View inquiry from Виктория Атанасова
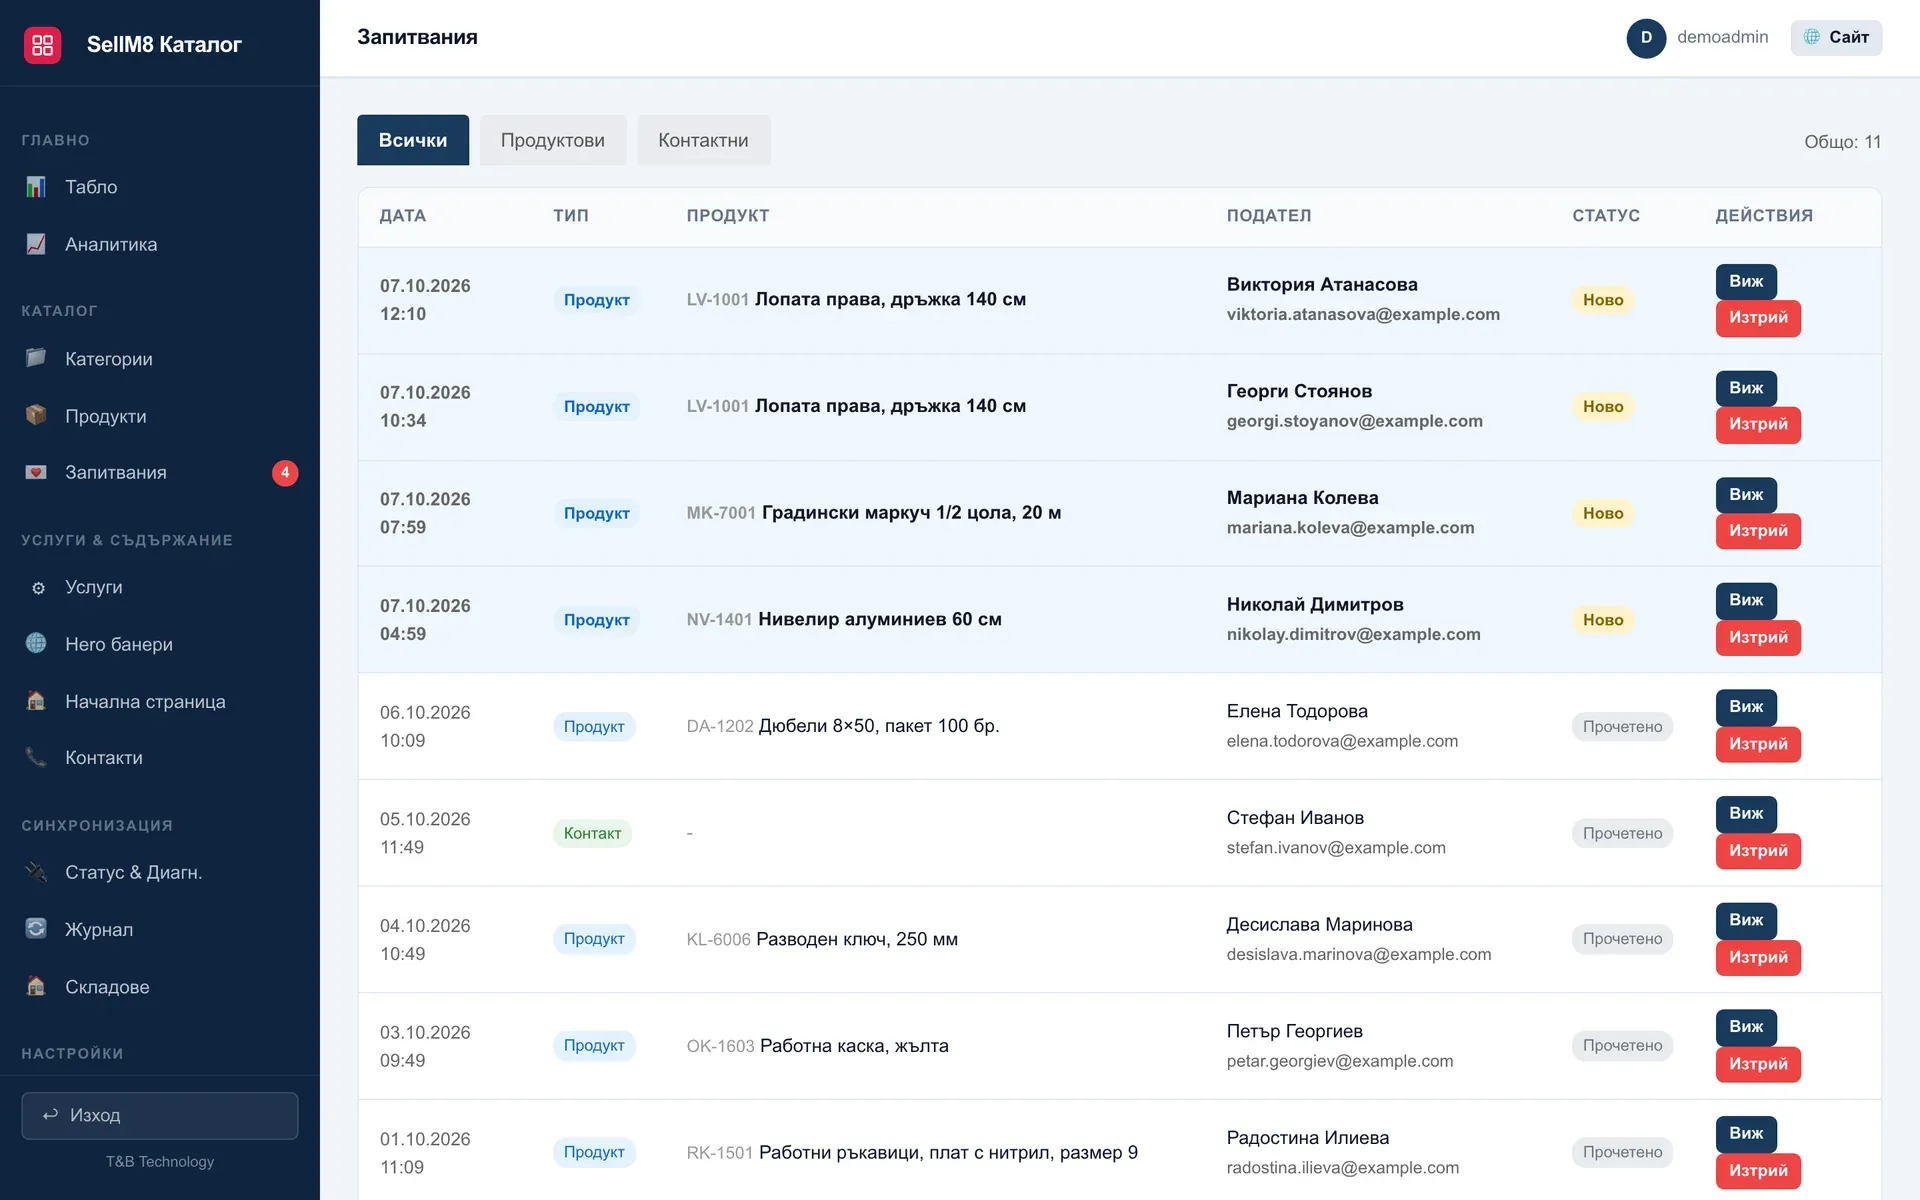The image size is (1920, 1200). coord(1746,281)
